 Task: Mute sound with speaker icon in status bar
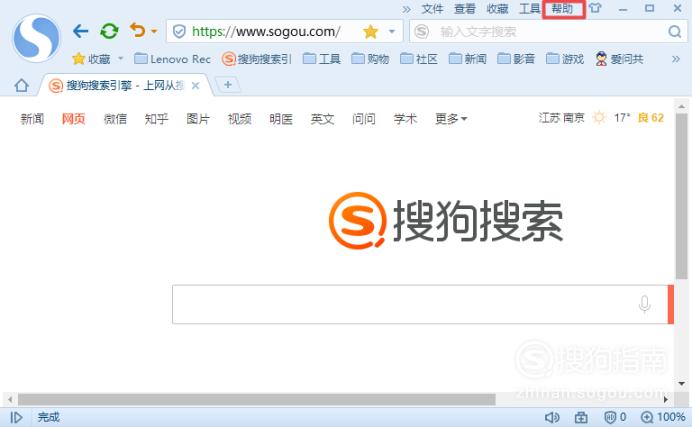(x=552, y=417)
